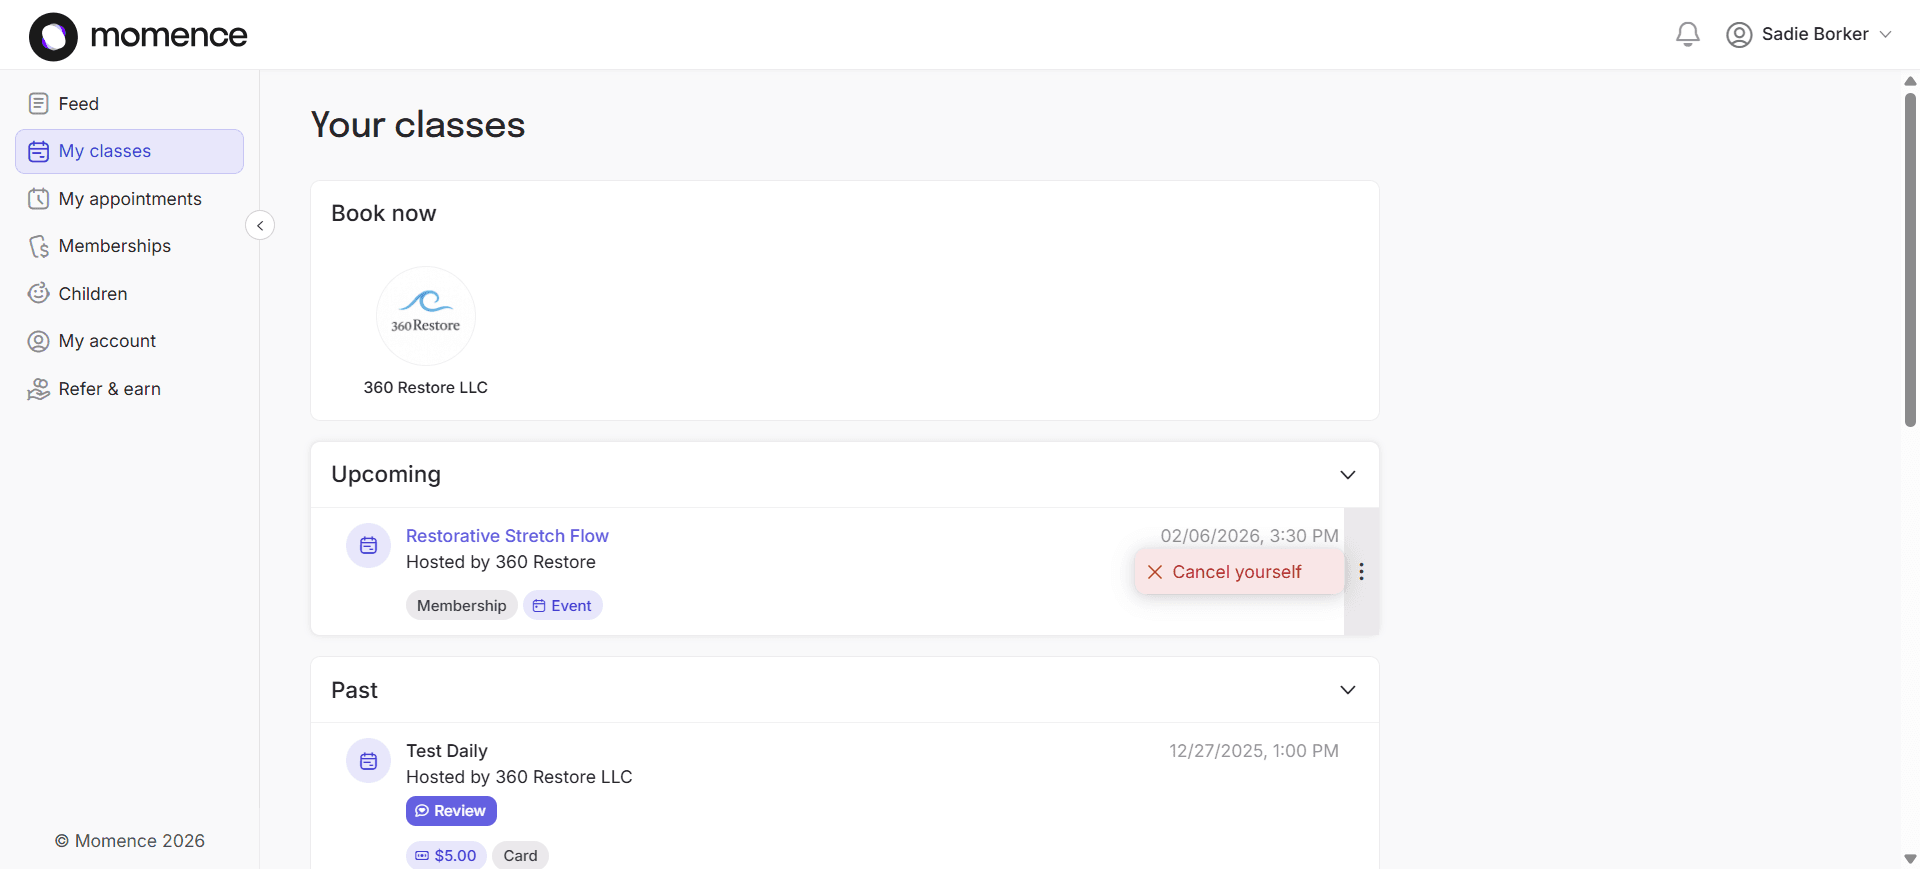Screen dimensions: 1920x869
Task: Leave a Review for Test Daily
Action: coord(451,811)
